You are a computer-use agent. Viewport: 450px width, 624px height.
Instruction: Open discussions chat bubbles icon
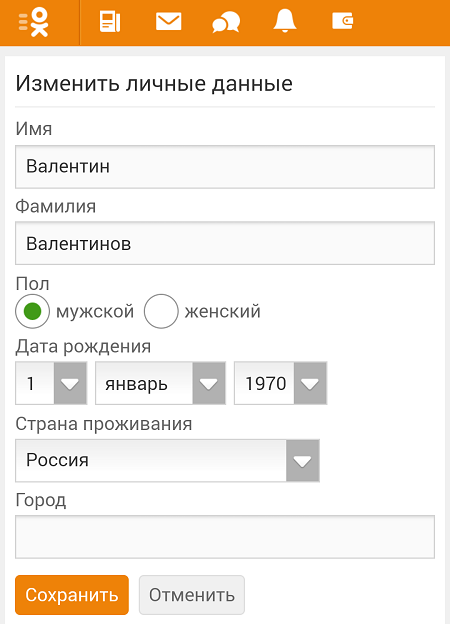tap(226, 22)
